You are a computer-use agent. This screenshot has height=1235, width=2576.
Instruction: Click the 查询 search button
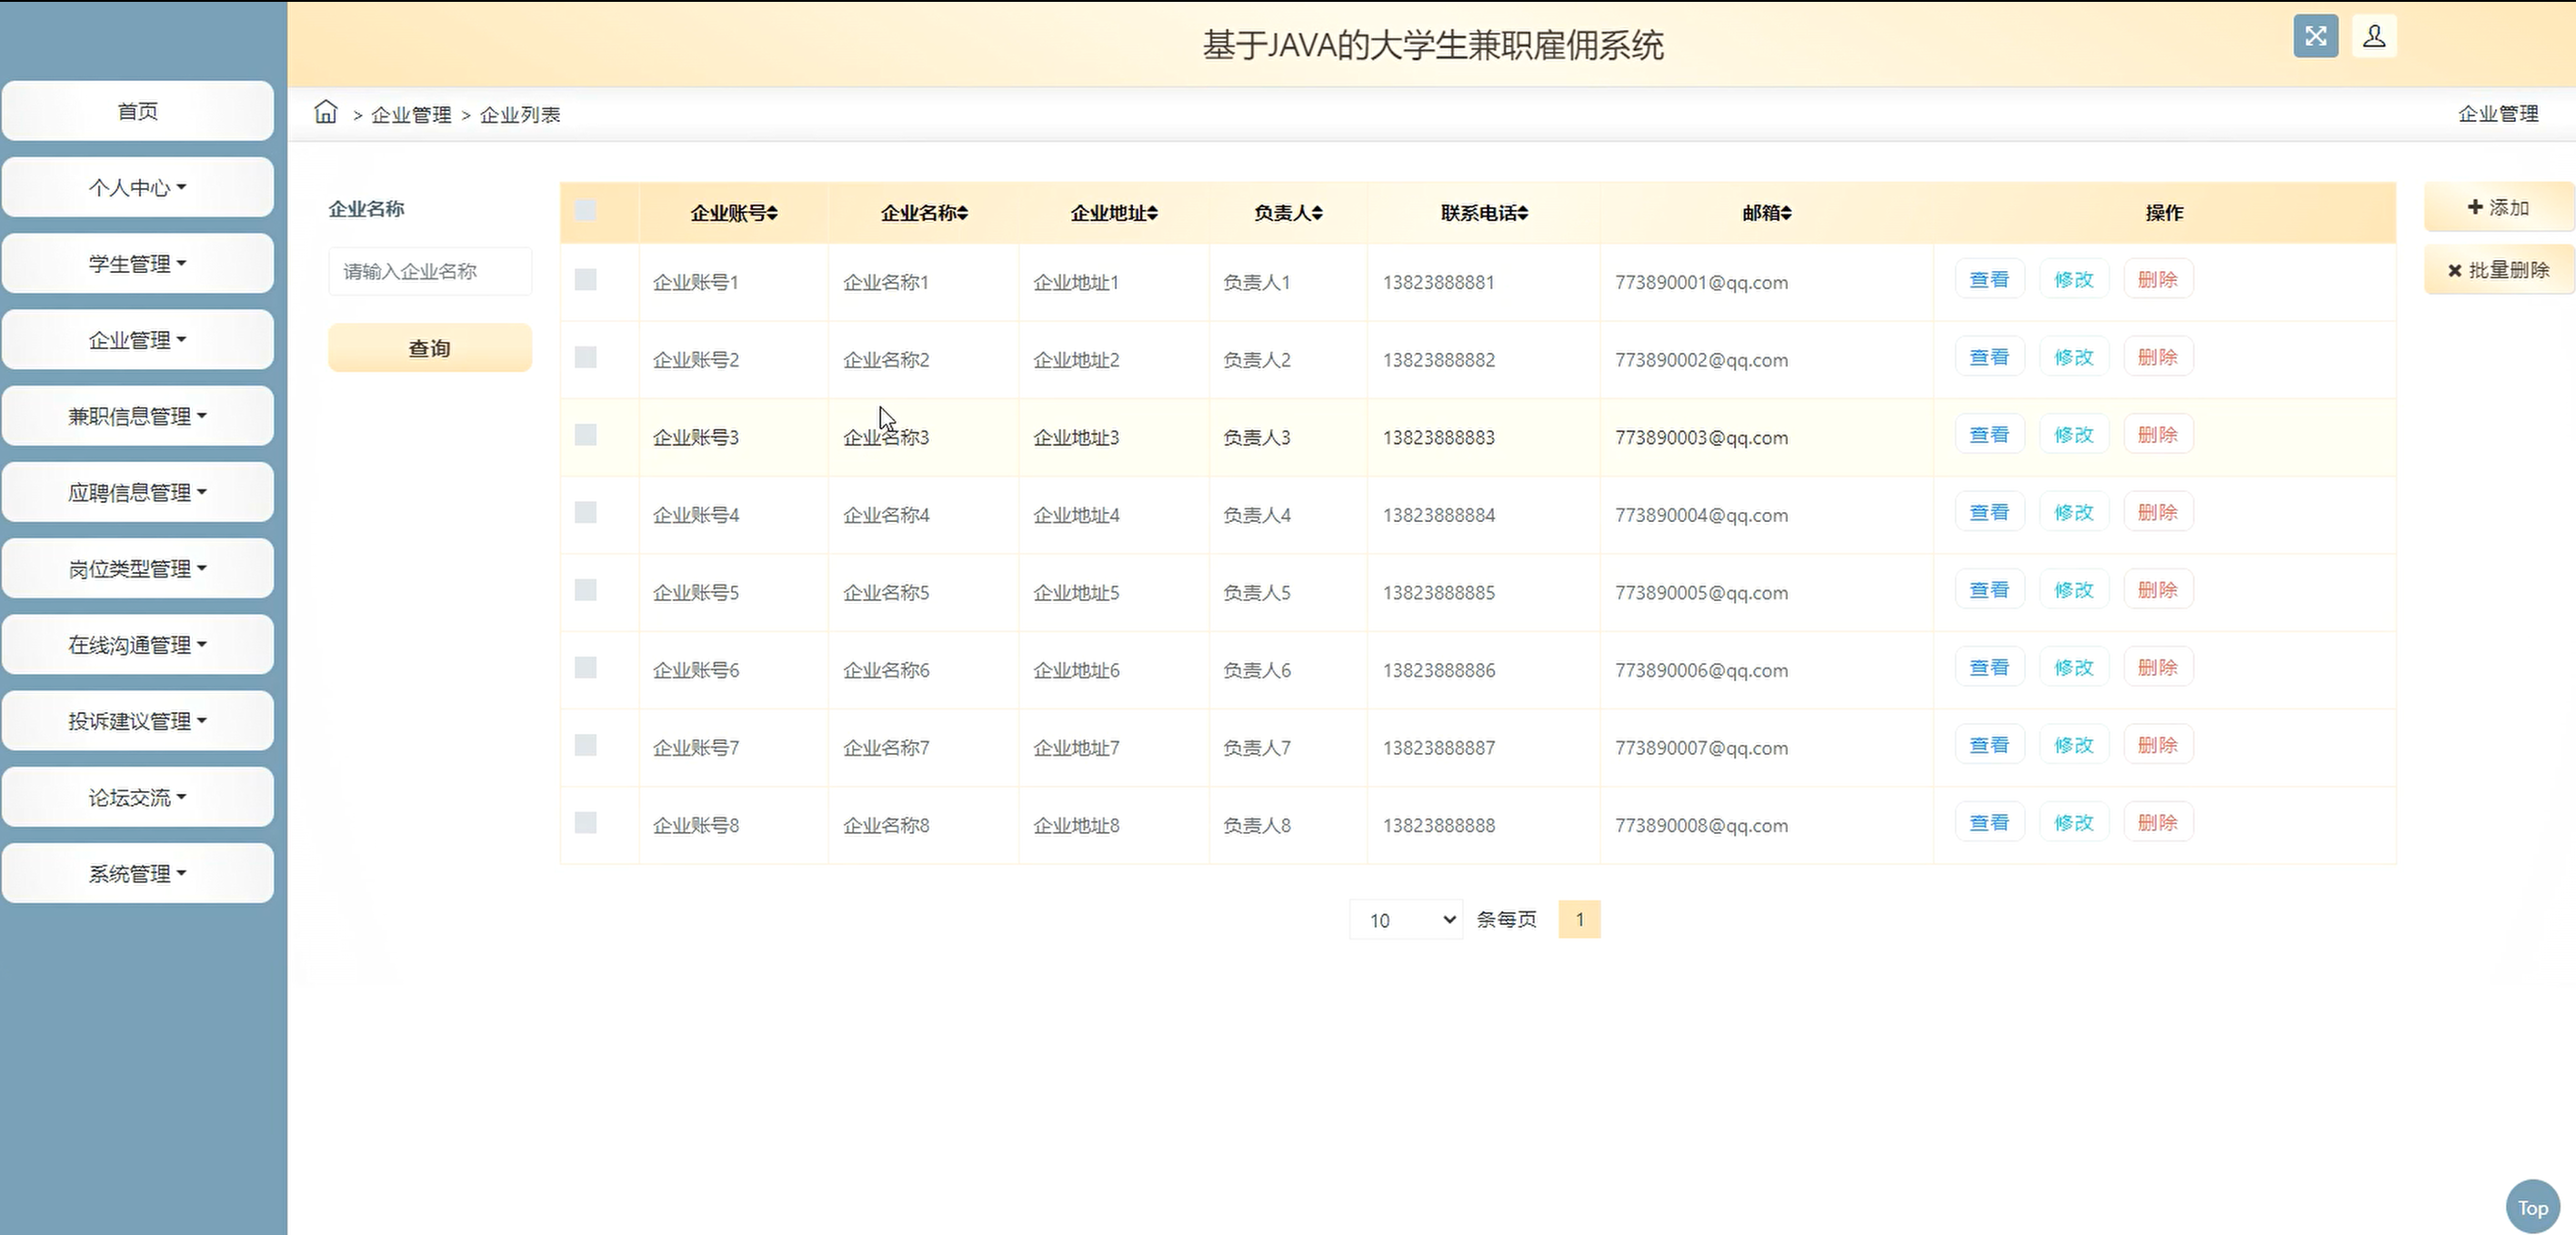430,348
